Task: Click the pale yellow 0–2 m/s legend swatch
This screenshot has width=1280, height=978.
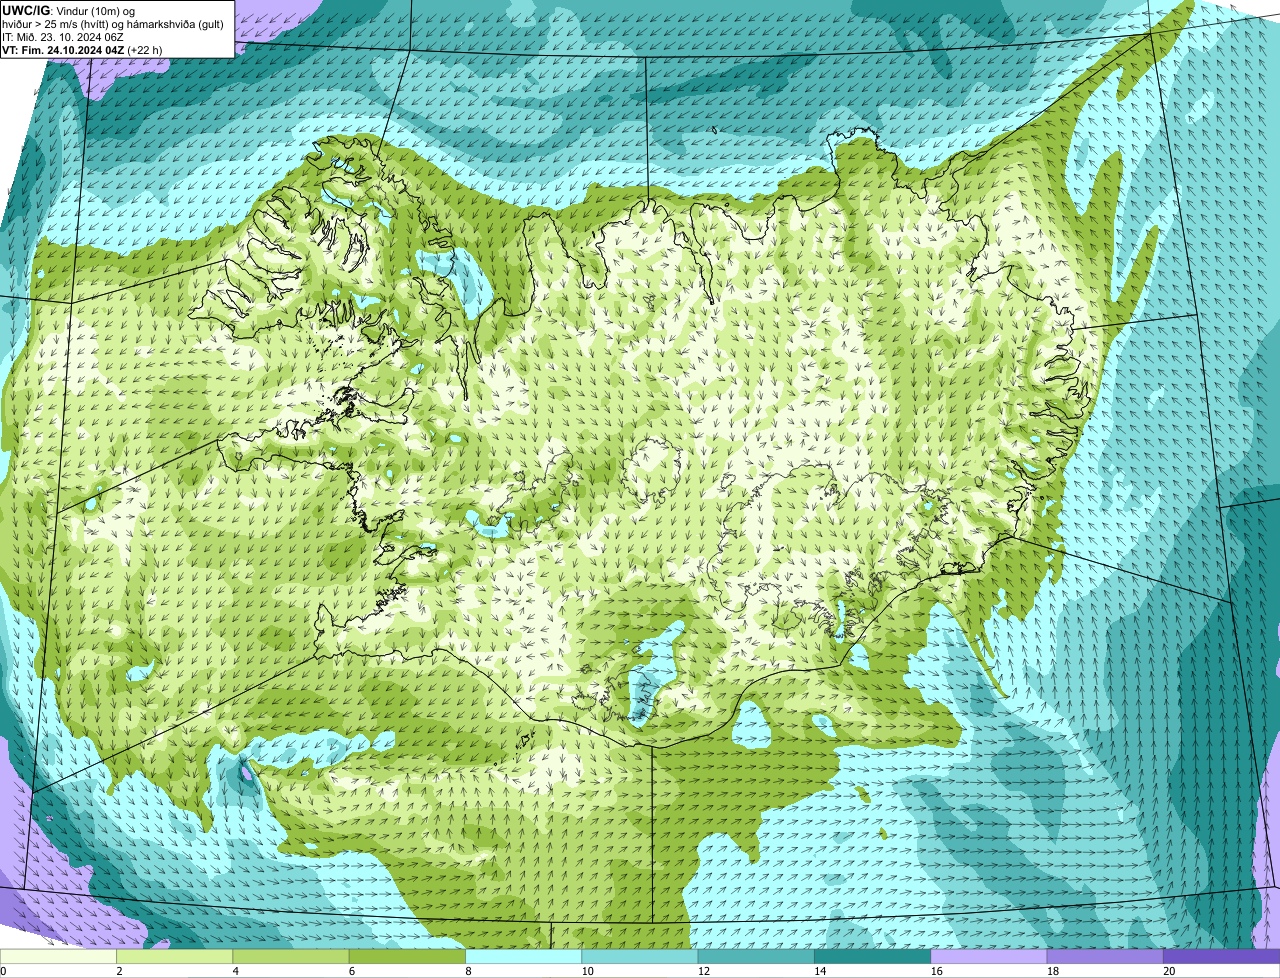Action: 59,956
